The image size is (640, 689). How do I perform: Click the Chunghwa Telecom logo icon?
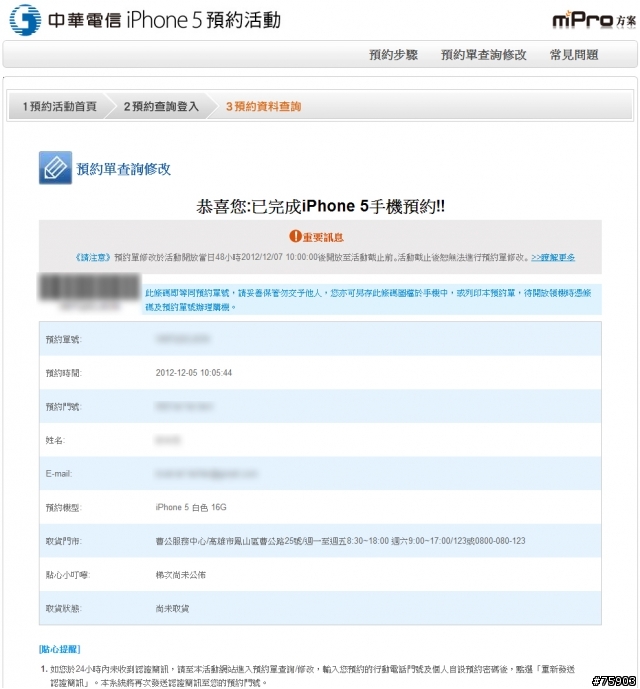[x=25, y=20]
